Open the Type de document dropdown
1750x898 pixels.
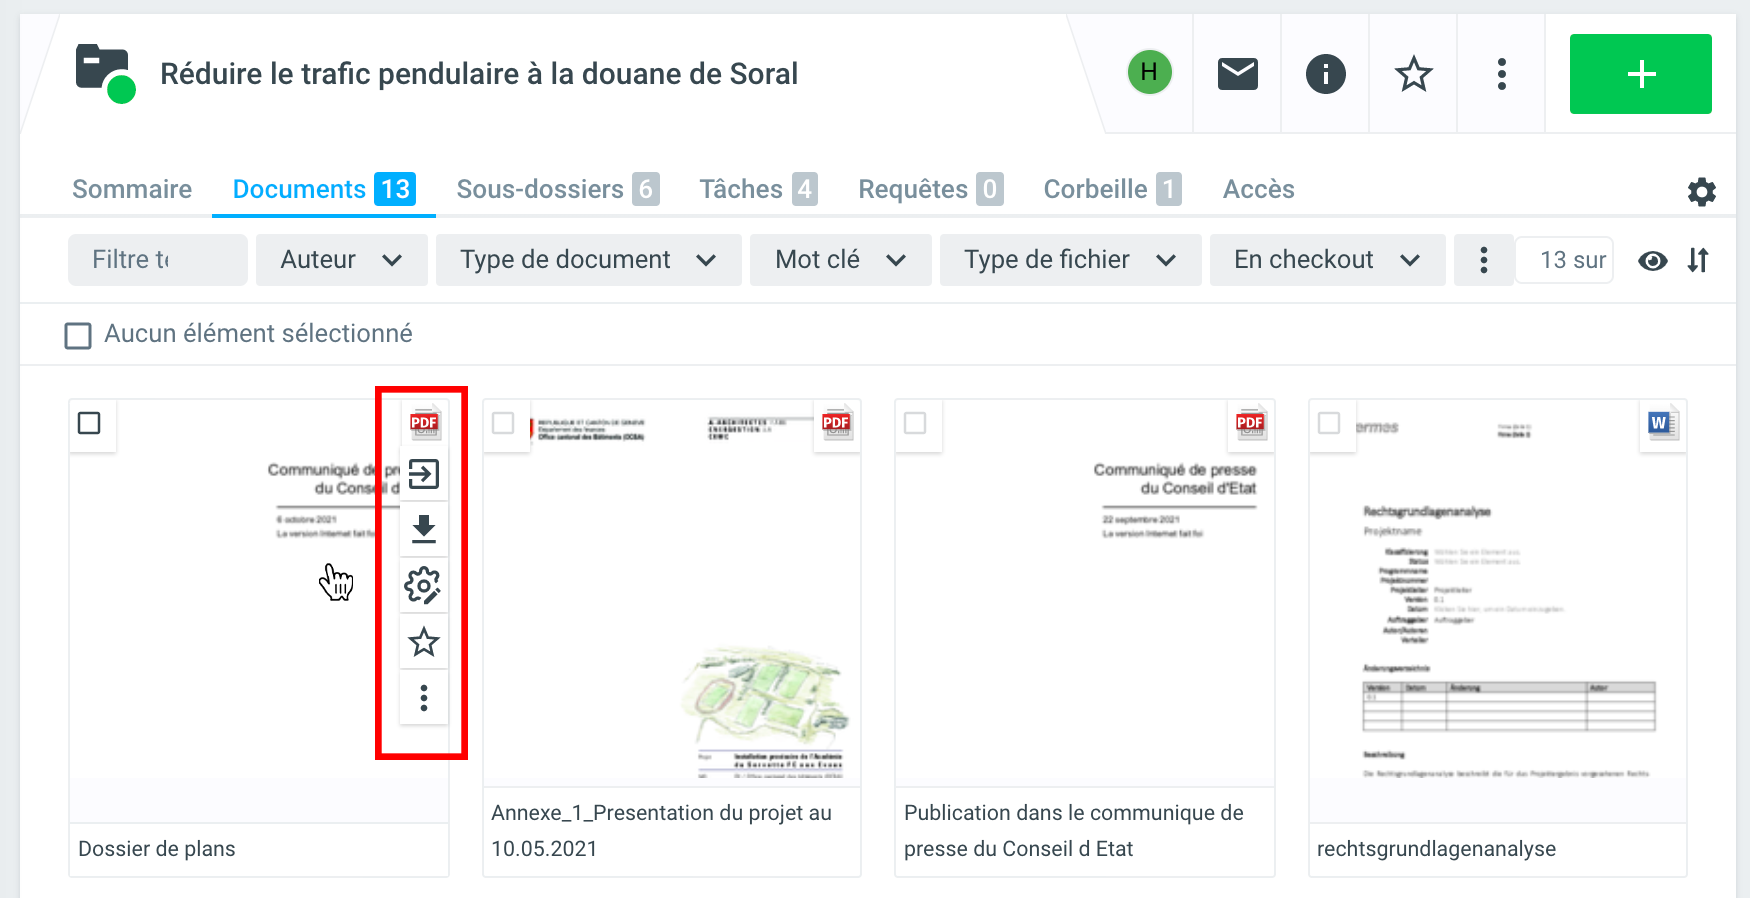[588, 260]
